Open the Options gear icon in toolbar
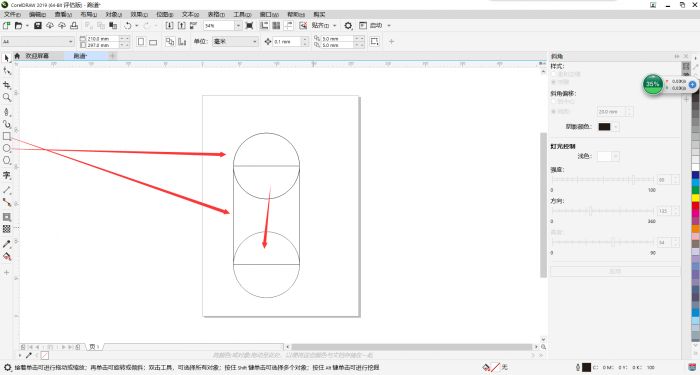Screen dimensions: 700x375 348,25
